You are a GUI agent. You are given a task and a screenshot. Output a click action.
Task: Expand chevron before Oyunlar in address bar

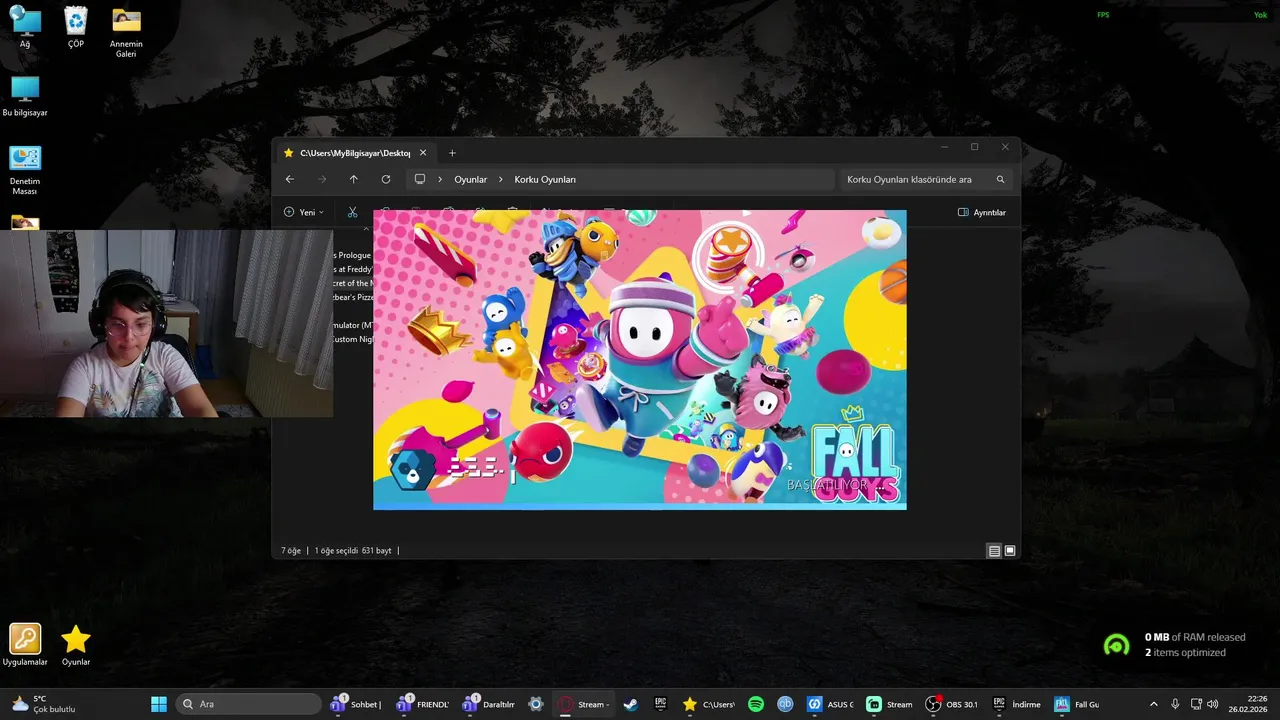440,179
